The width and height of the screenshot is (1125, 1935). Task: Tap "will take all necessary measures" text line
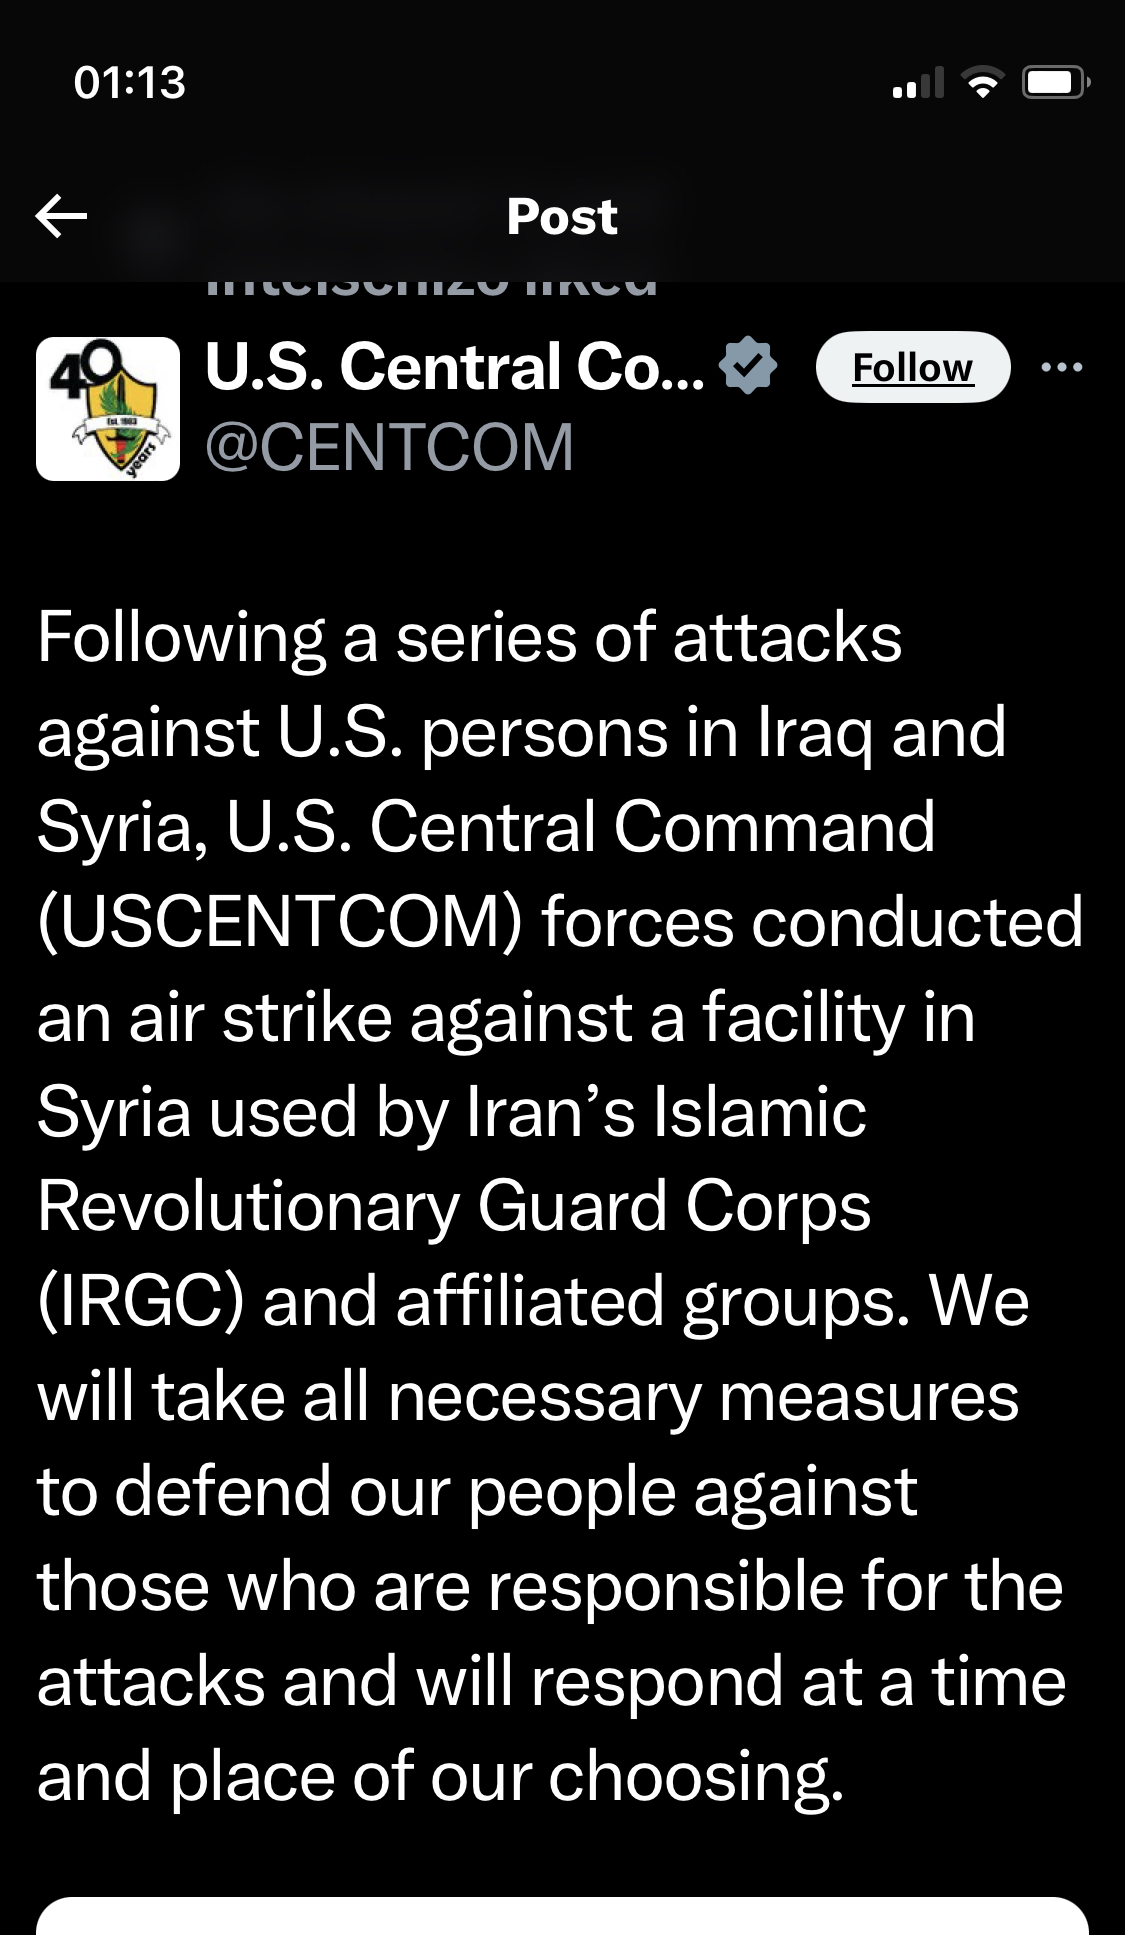coord(528,1397)
